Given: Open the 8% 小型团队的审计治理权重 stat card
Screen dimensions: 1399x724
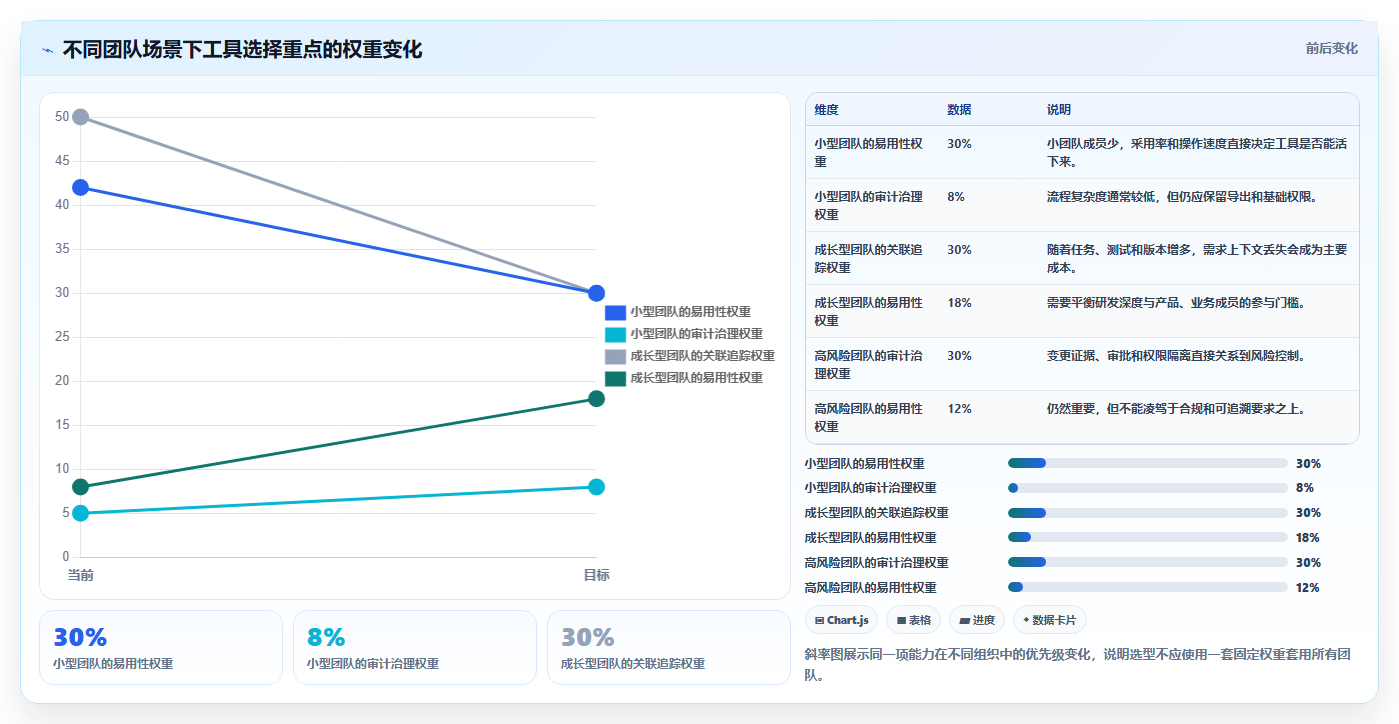Looking at the screenshot, I should coord(415,647).
